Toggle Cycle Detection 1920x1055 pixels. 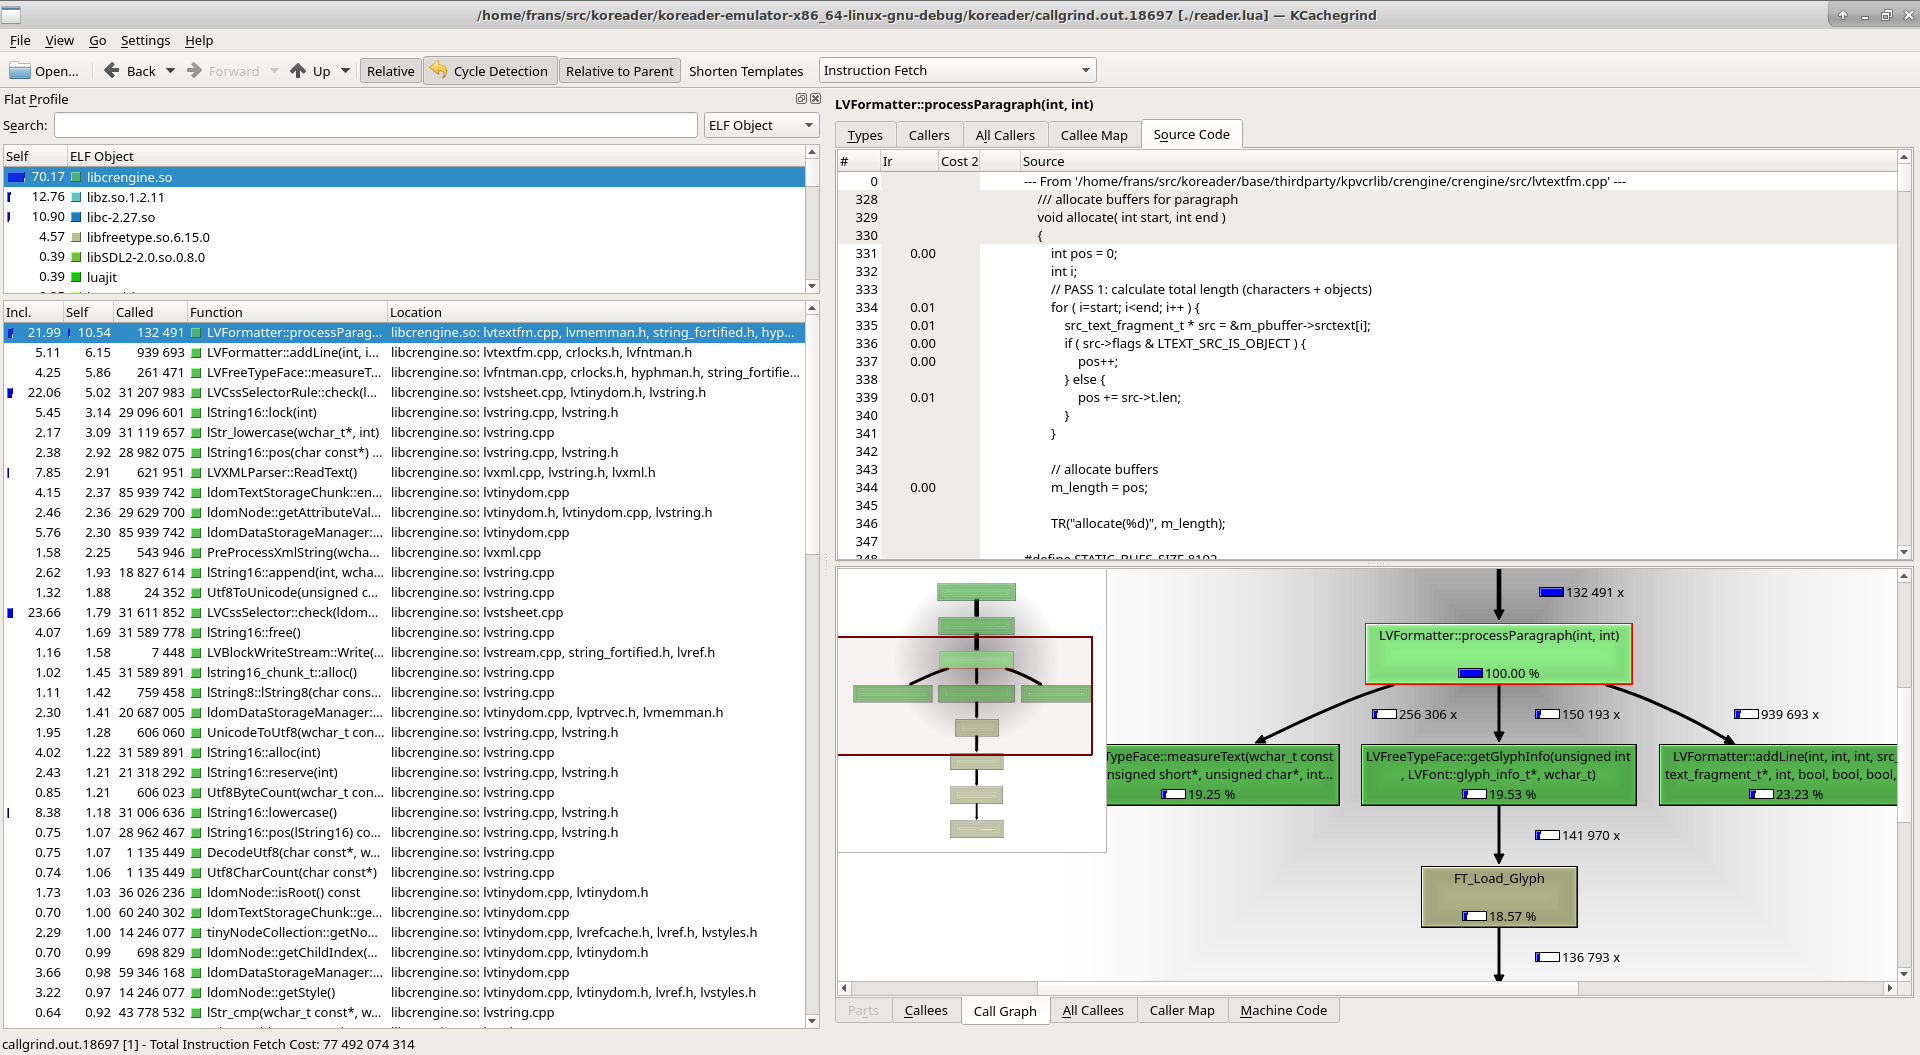(490, 71)
